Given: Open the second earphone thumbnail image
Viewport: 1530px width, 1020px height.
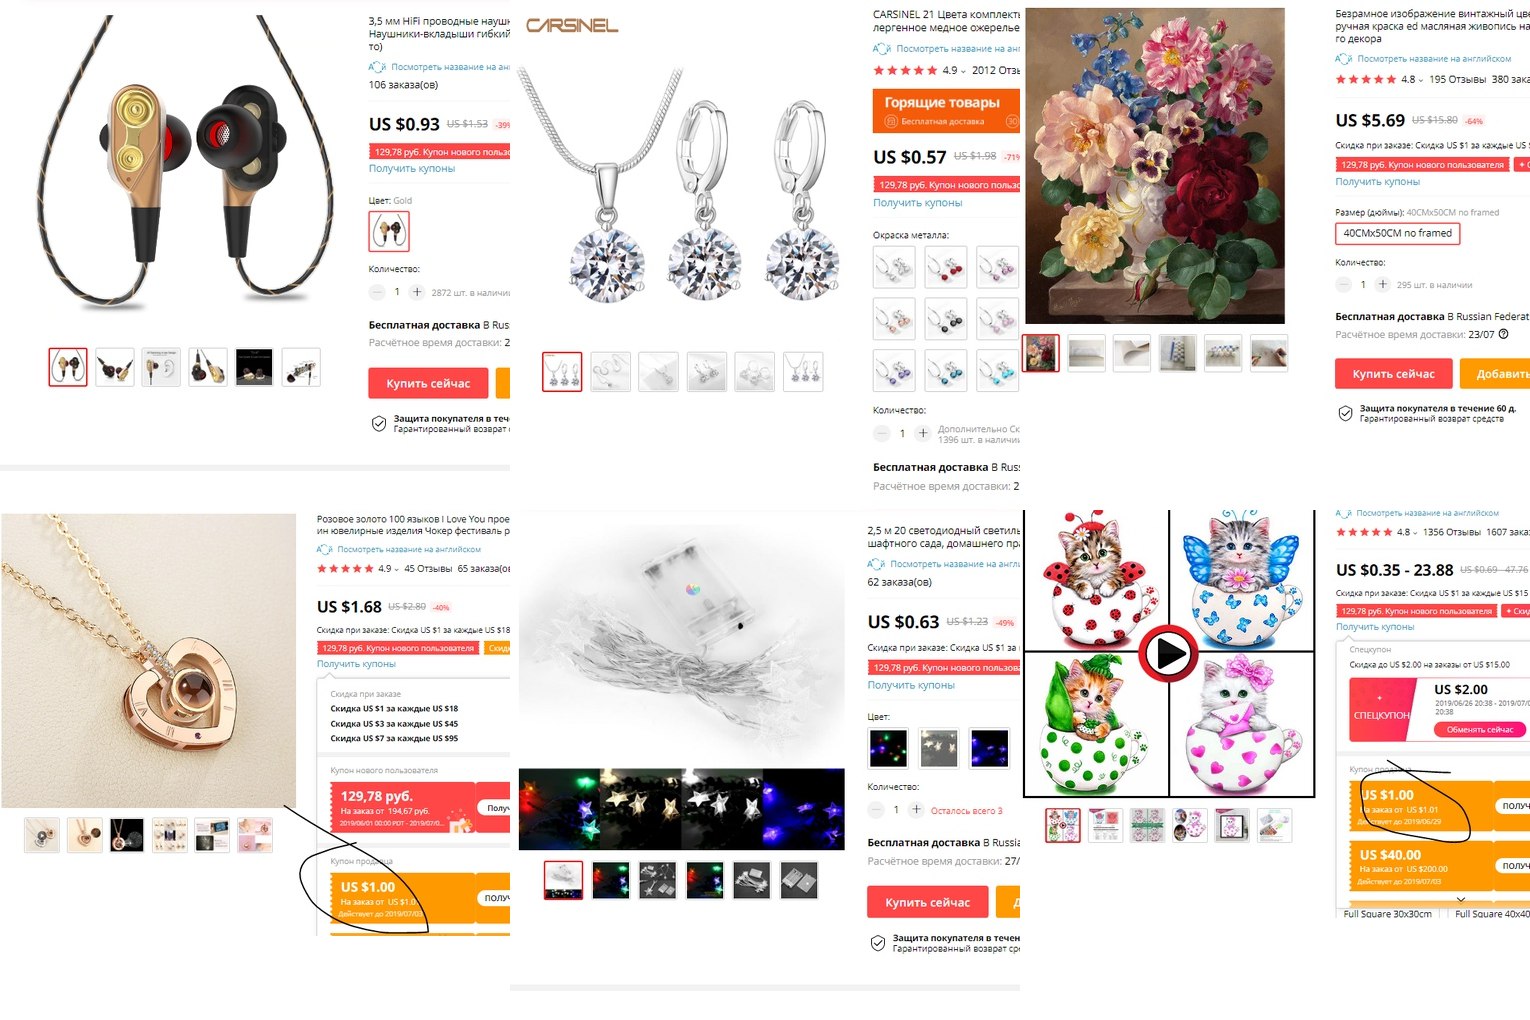Looking at the screenshot, I should 115,367.
